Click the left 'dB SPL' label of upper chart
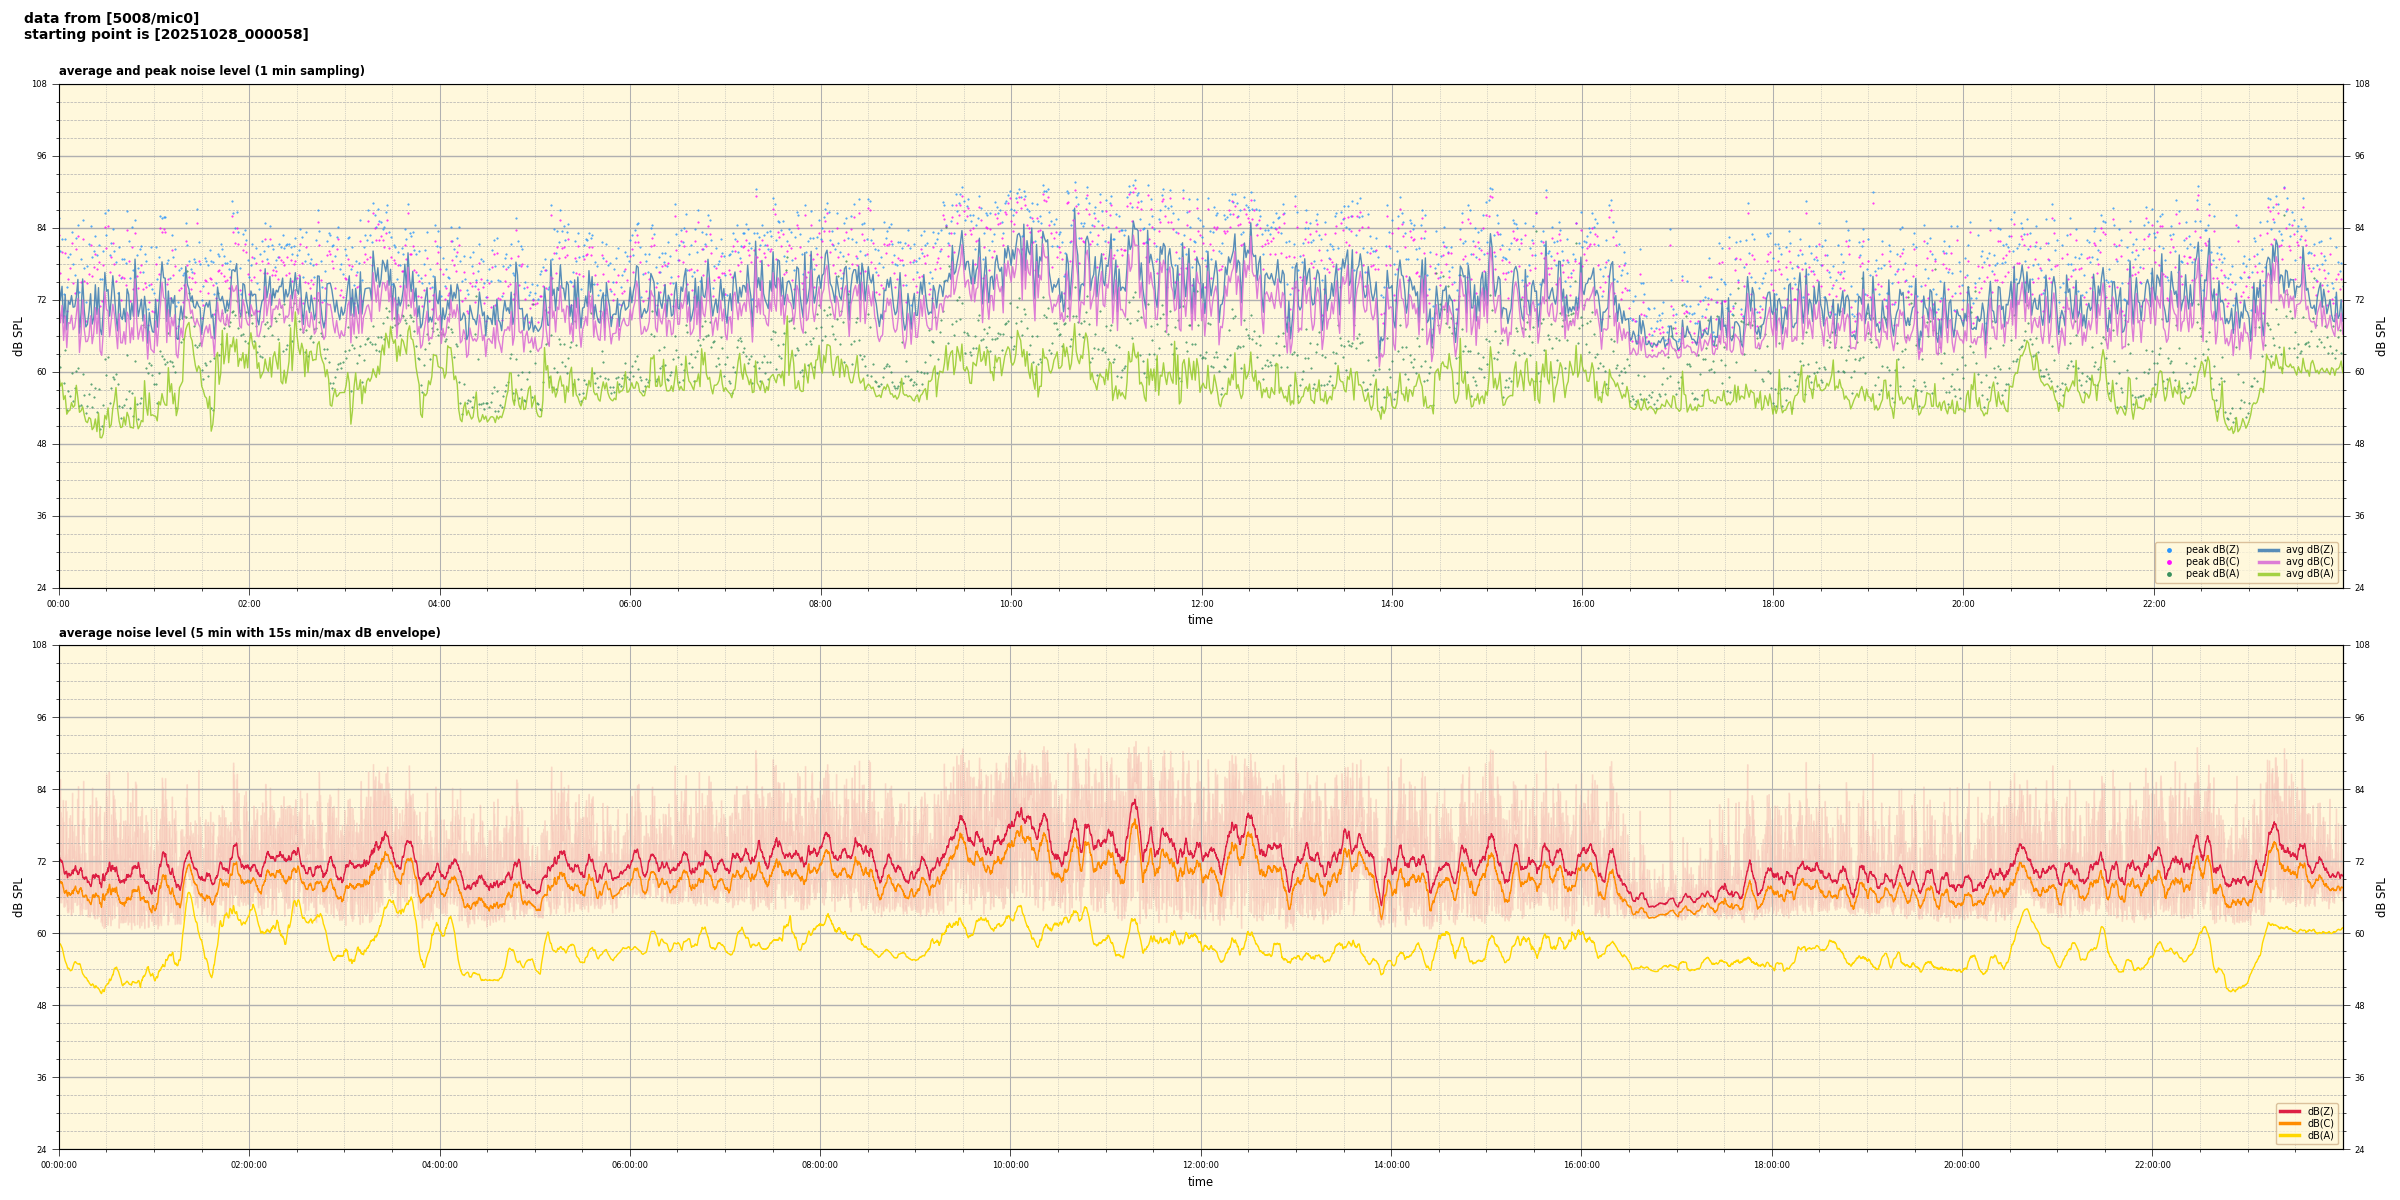 tap(18, 336)
